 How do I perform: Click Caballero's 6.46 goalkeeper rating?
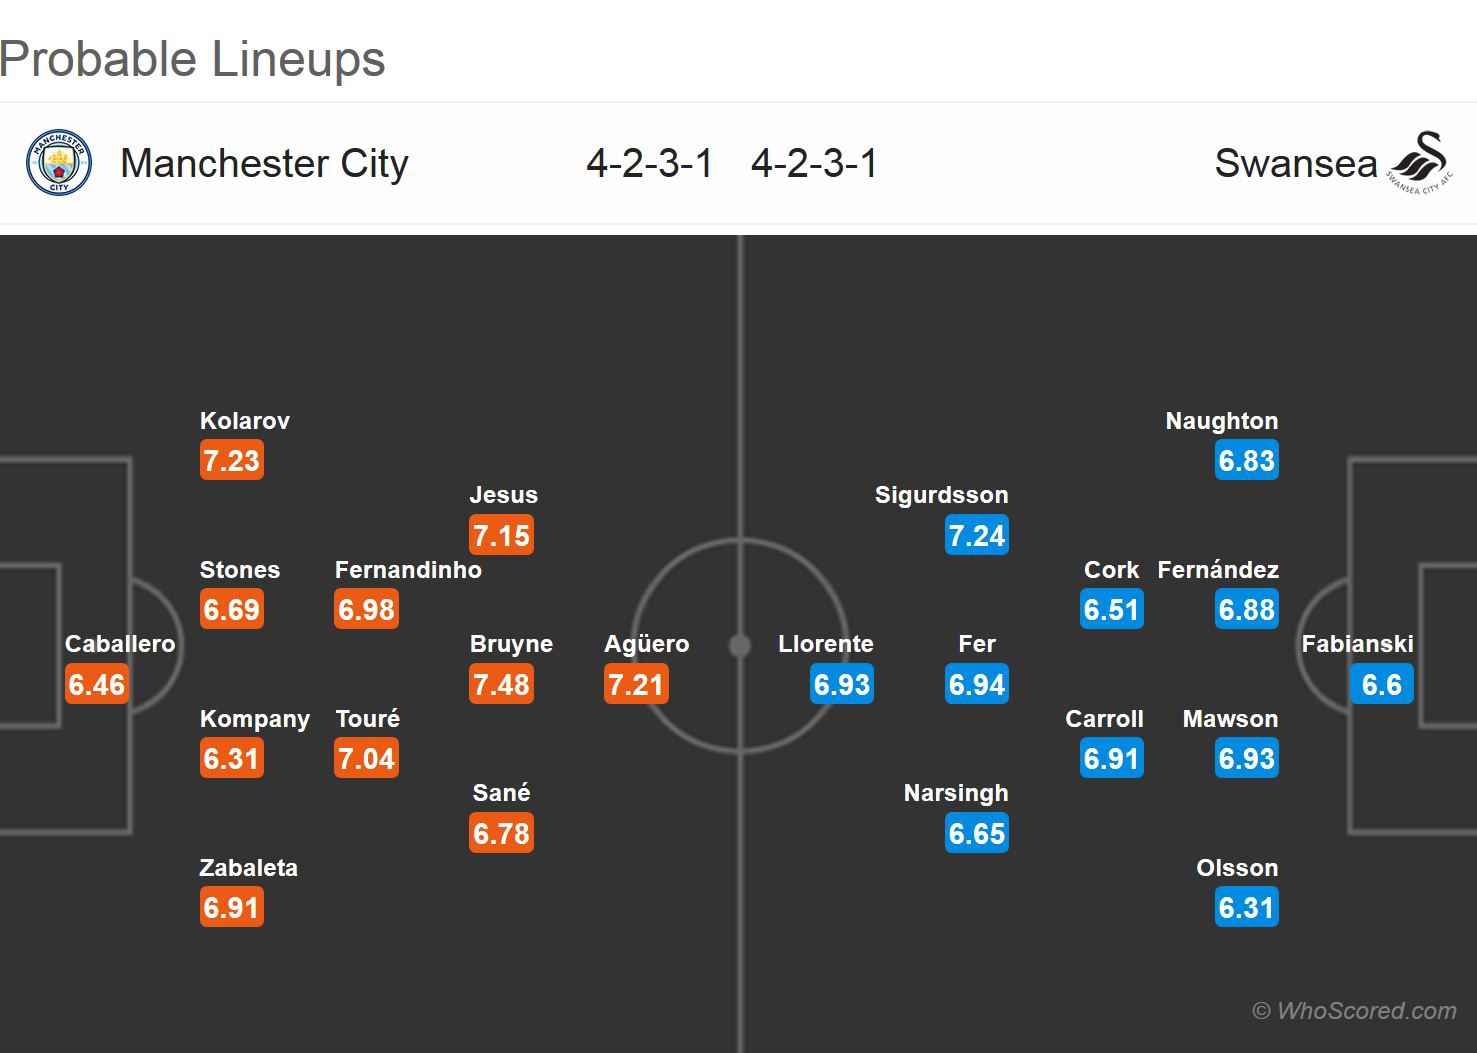[x=96, y=685]
